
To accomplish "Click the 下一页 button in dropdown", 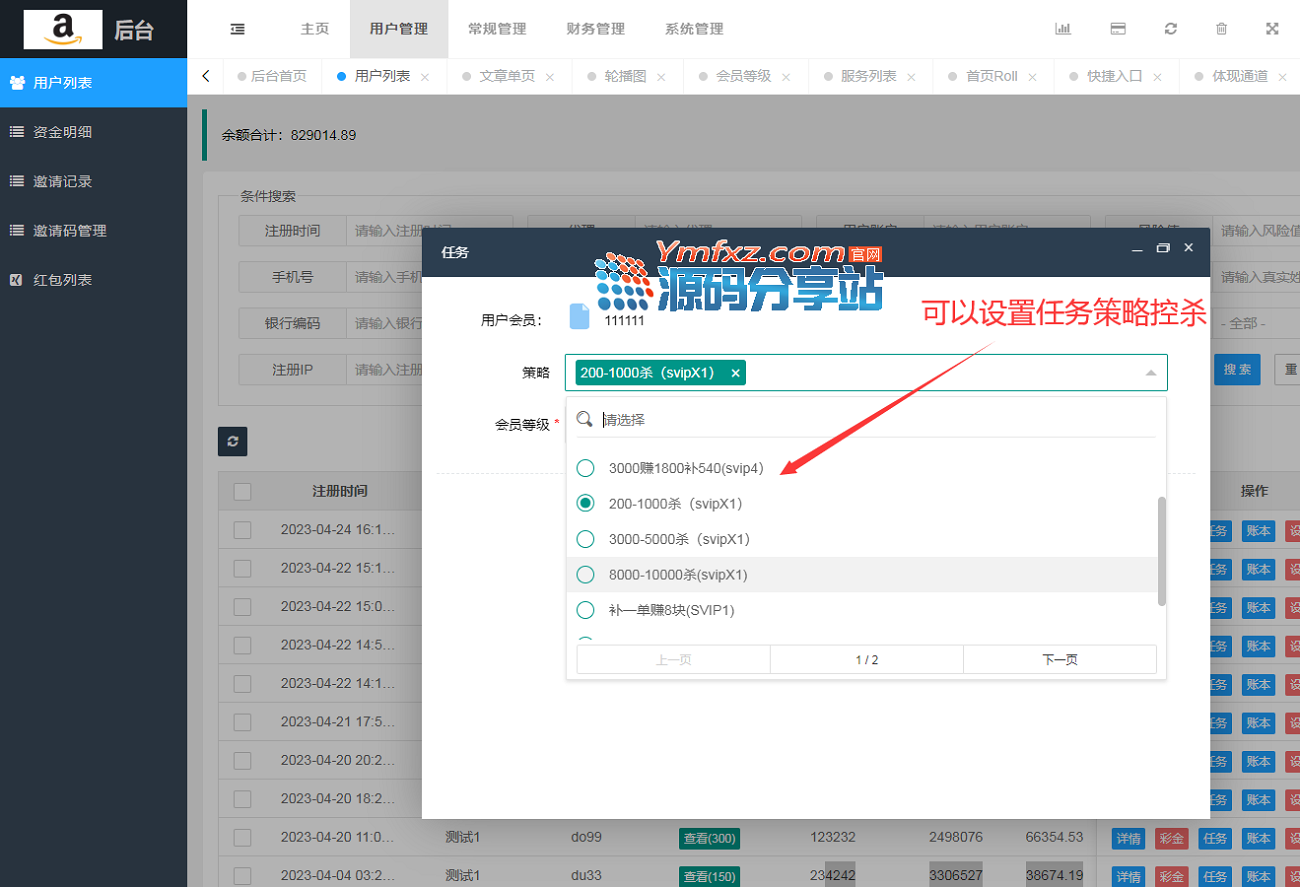I will point(1059,660).
